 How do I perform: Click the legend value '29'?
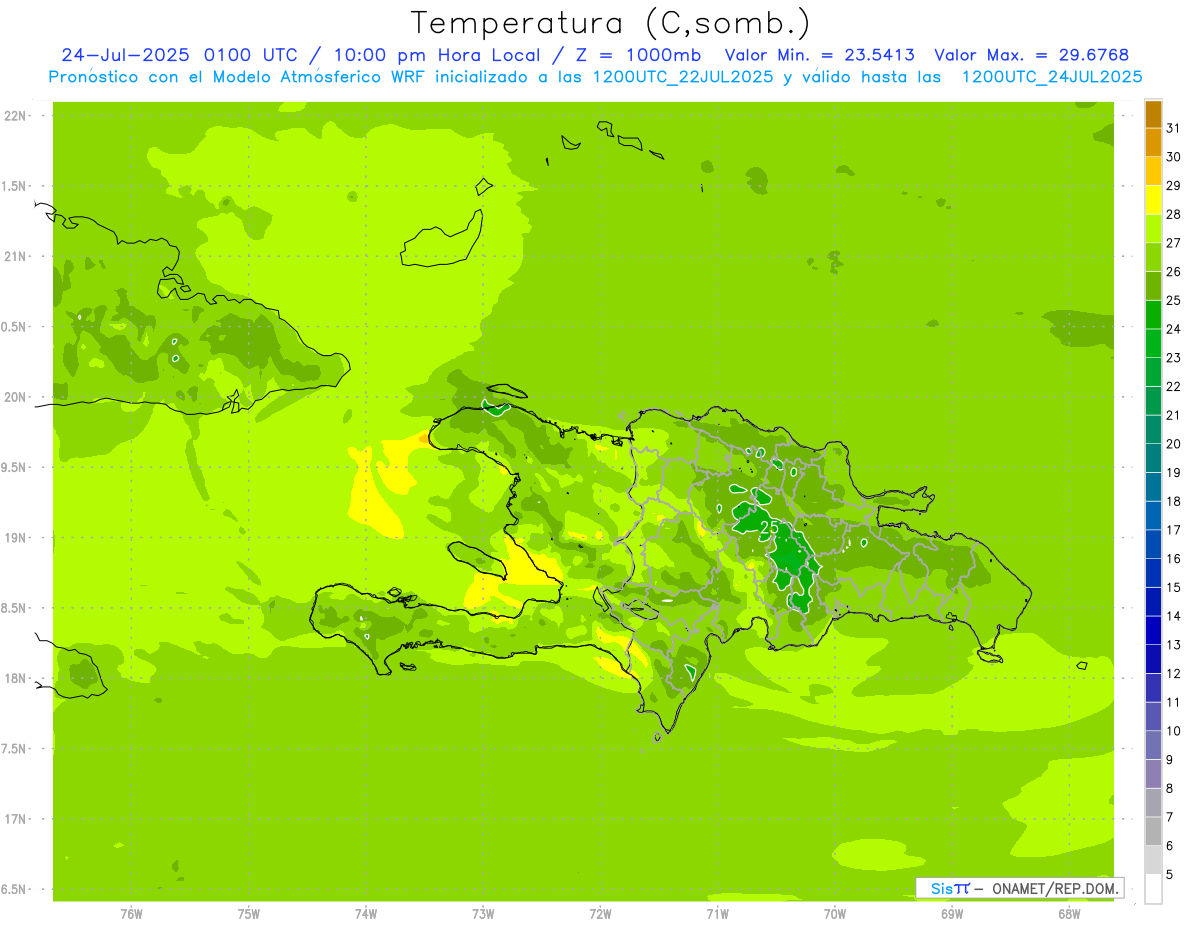click(1174, 186)
